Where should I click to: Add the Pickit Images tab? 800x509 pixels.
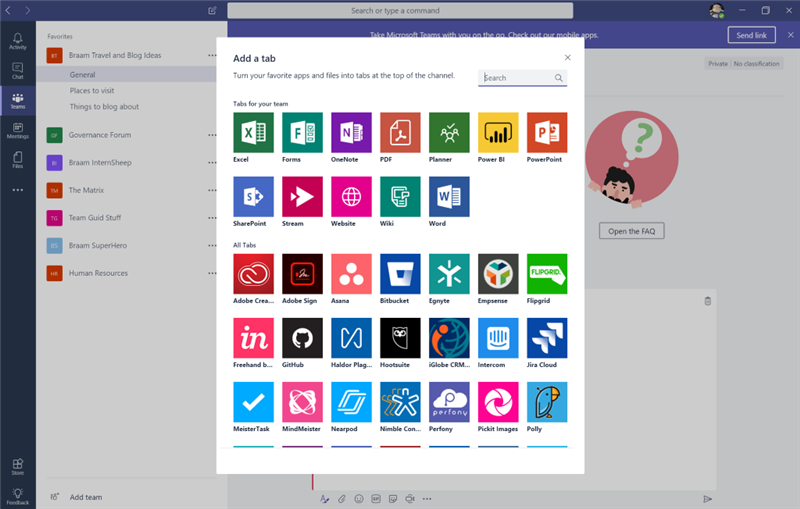pyautogui.click(x=498, y=402)
